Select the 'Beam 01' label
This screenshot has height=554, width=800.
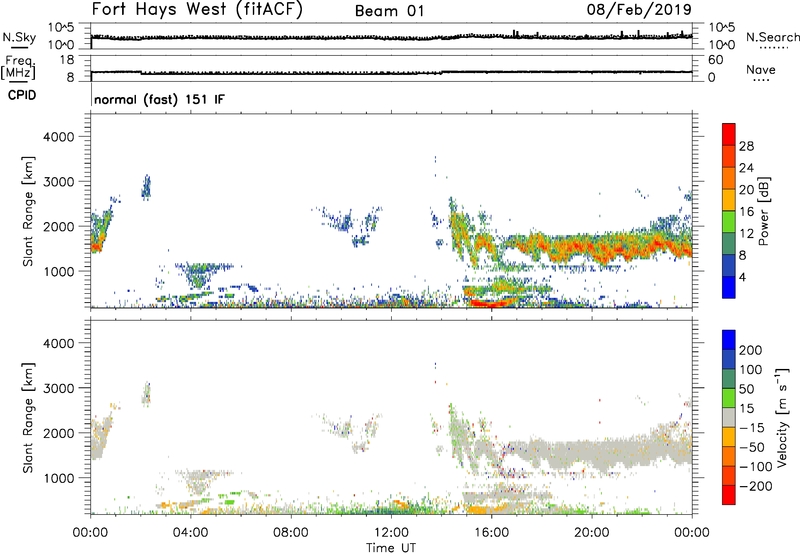coord(389,11)
